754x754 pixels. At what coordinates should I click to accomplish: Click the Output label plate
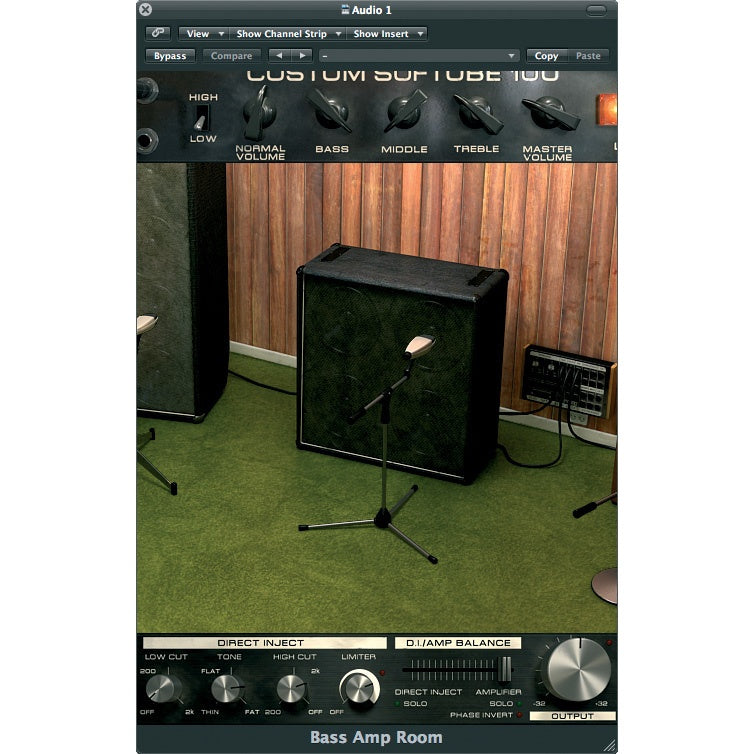573,716
